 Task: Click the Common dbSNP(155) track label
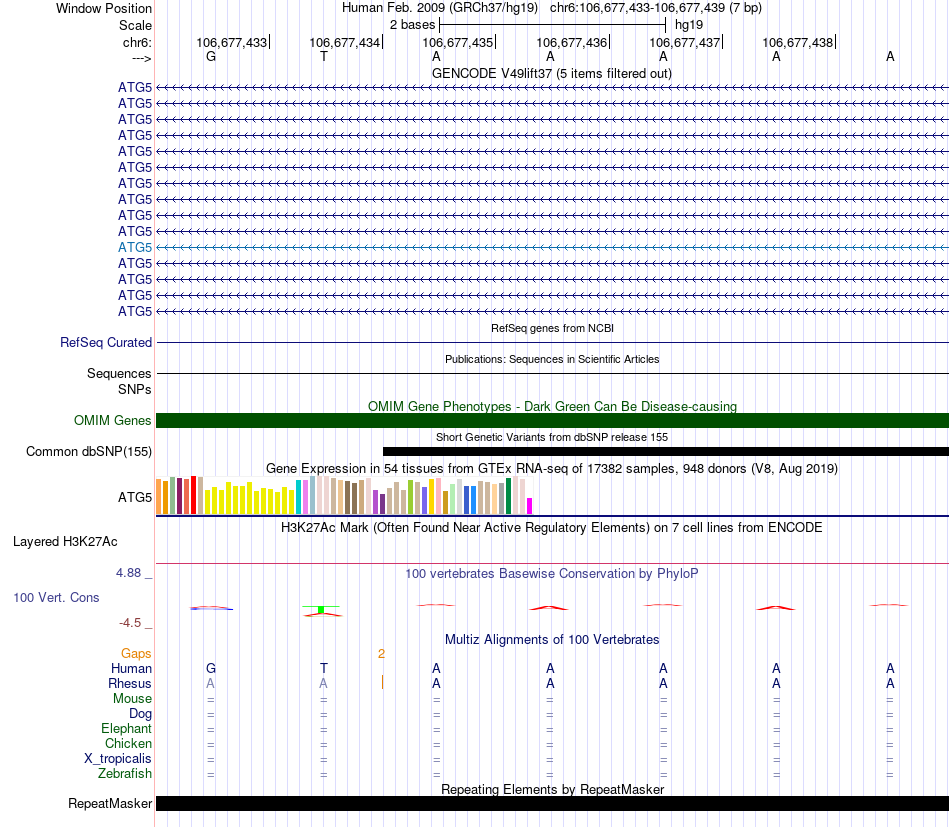tap(89, 451)
